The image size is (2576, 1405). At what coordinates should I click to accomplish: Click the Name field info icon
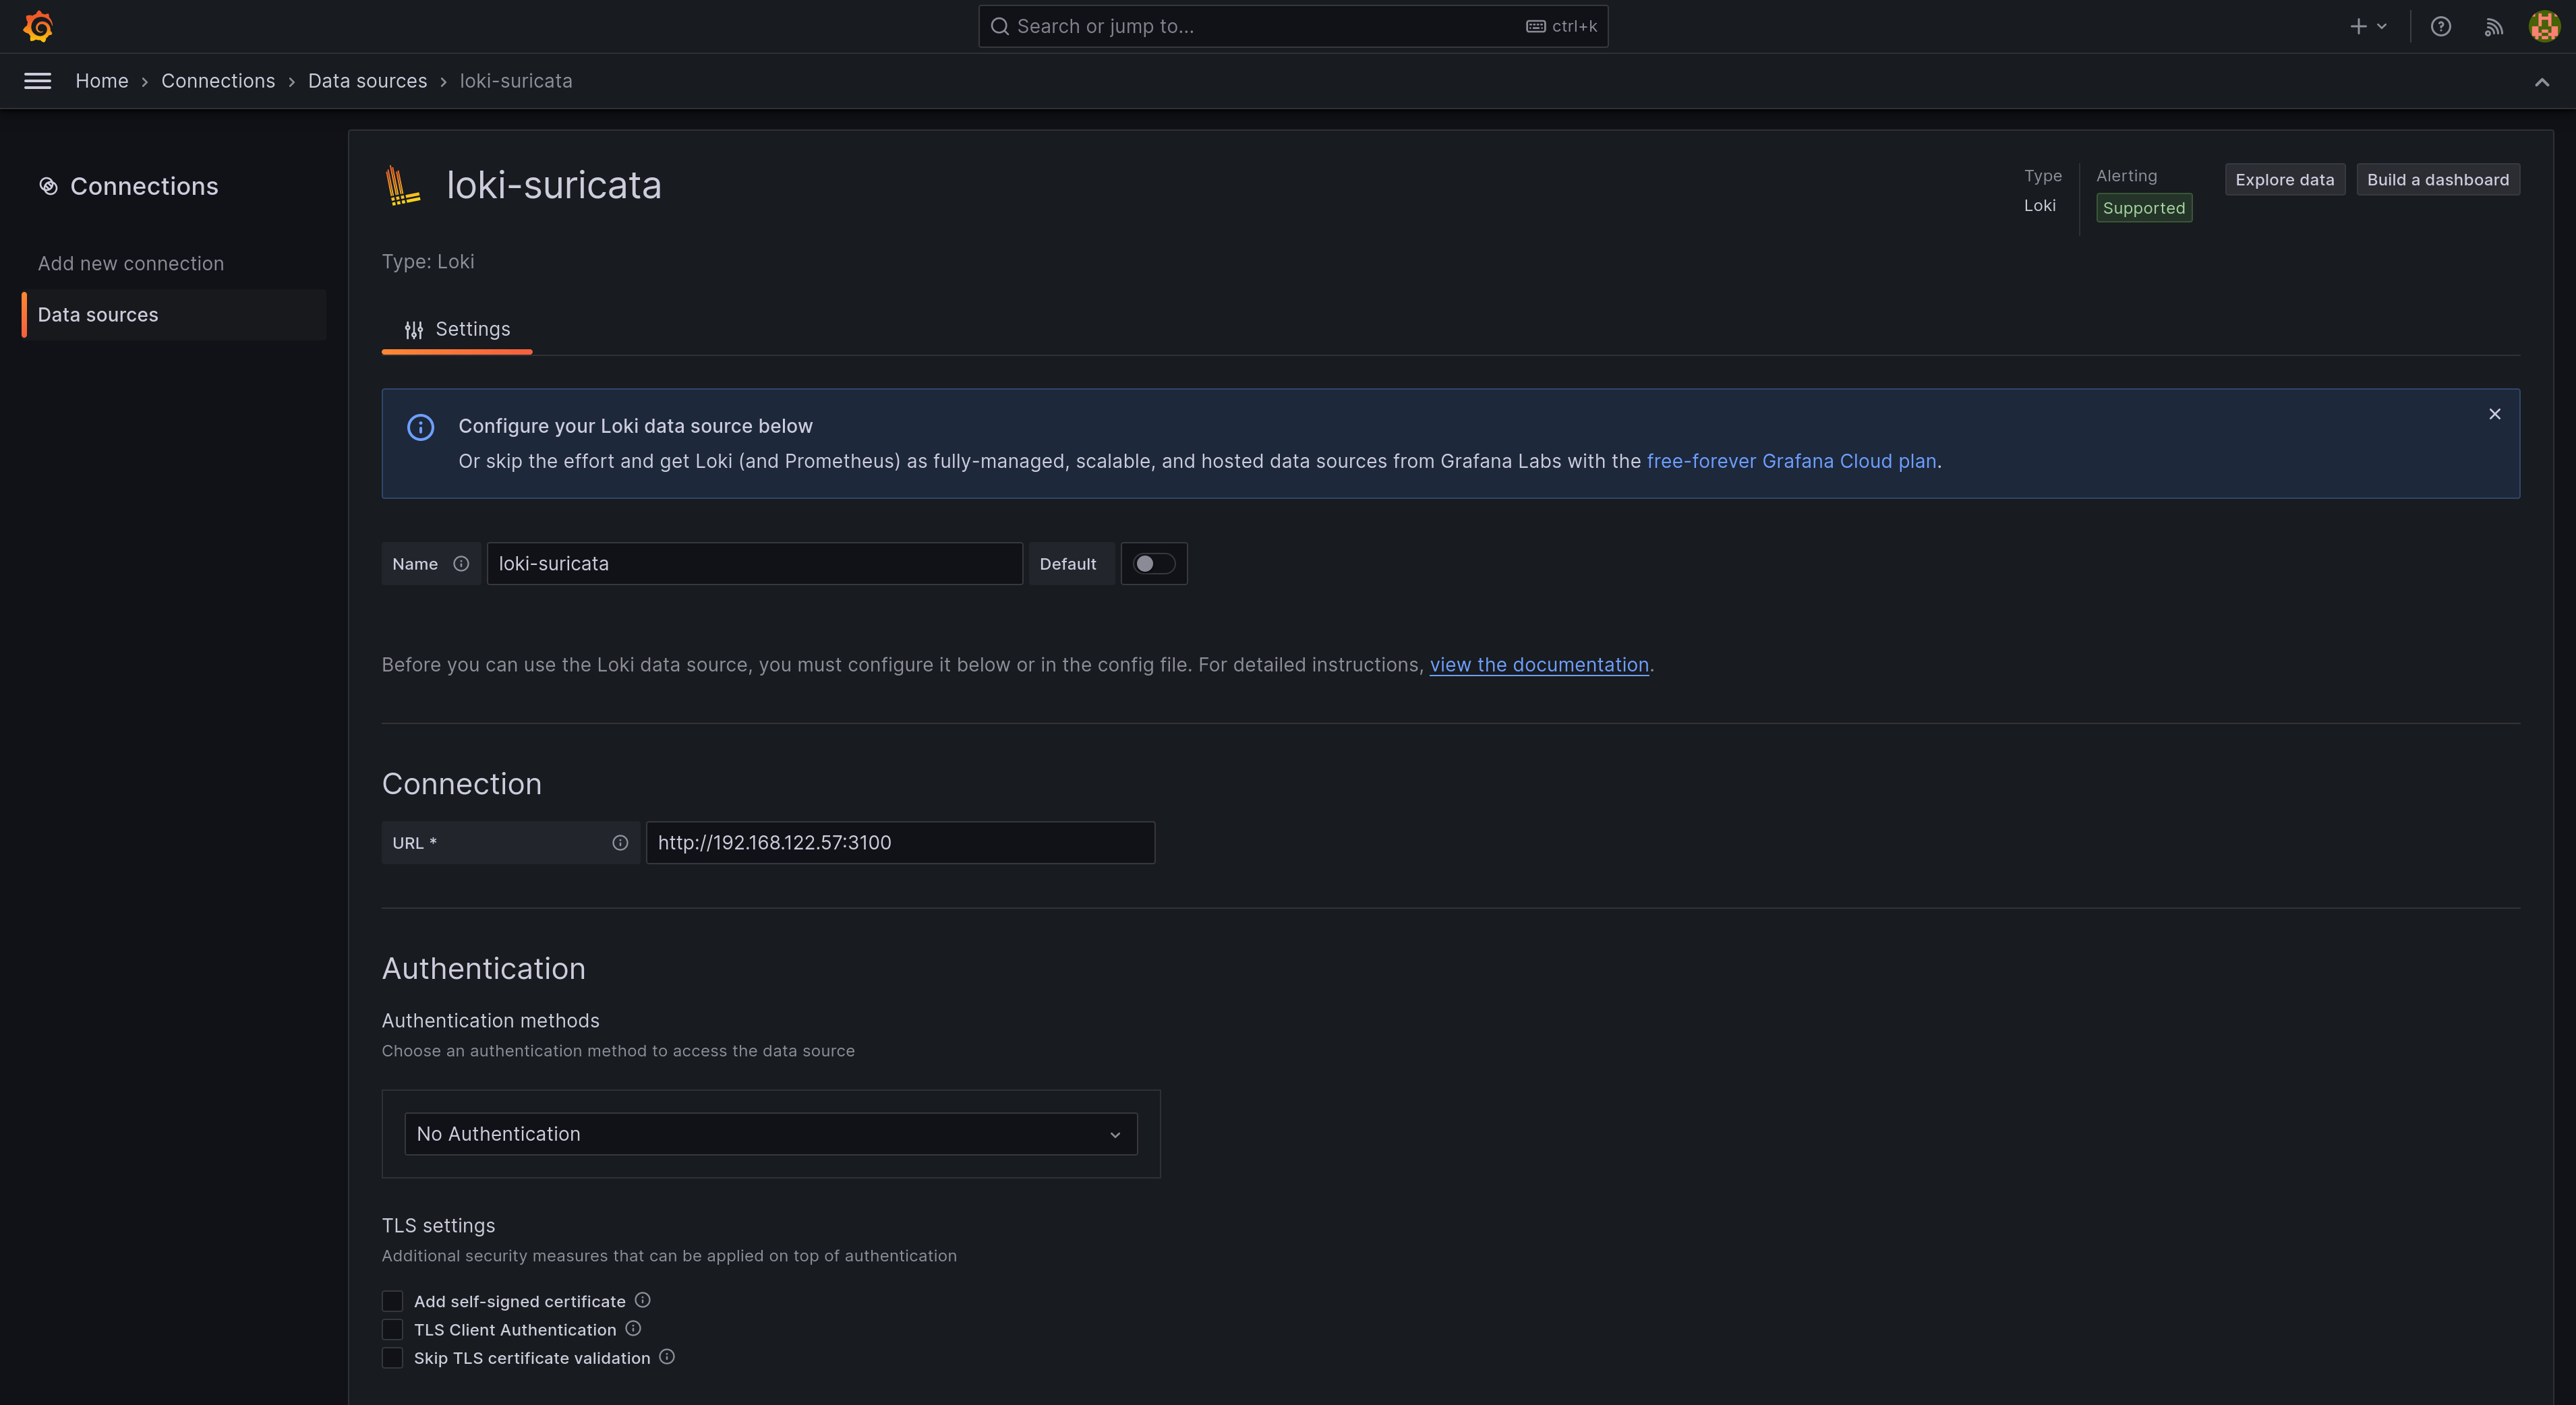[x=461, y=564]
